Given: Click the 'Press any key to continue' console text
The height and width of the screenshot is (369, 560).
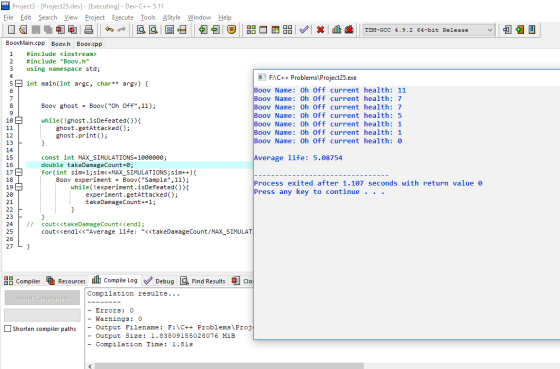Looking at the screenshot, I should pos(319,192).
